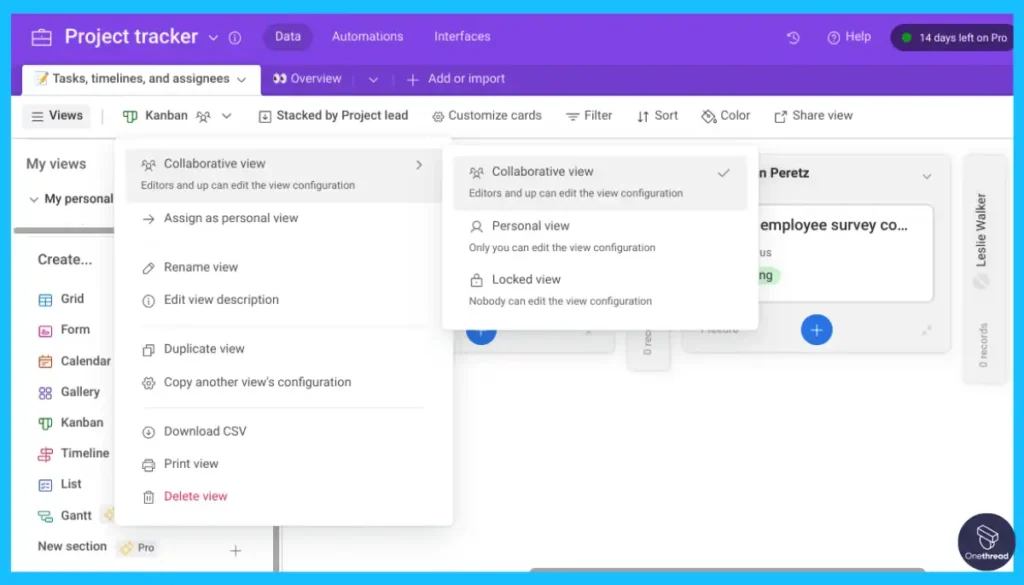Collapse the My personal views section
Image resolution: width=1024 pixels, height=585 pixels.
tap(33, 199)
